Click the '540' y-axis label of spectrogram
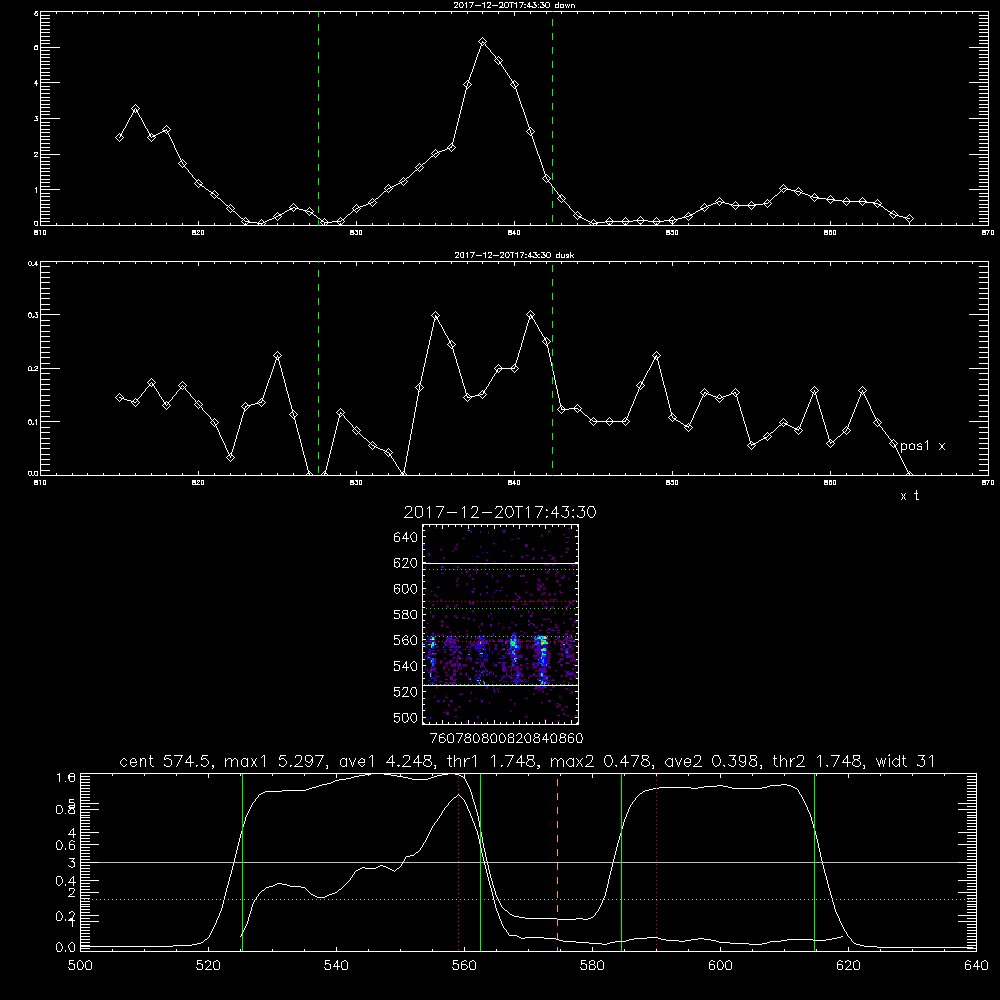This screenshot has width=1000, height=1000. point(406,666)
